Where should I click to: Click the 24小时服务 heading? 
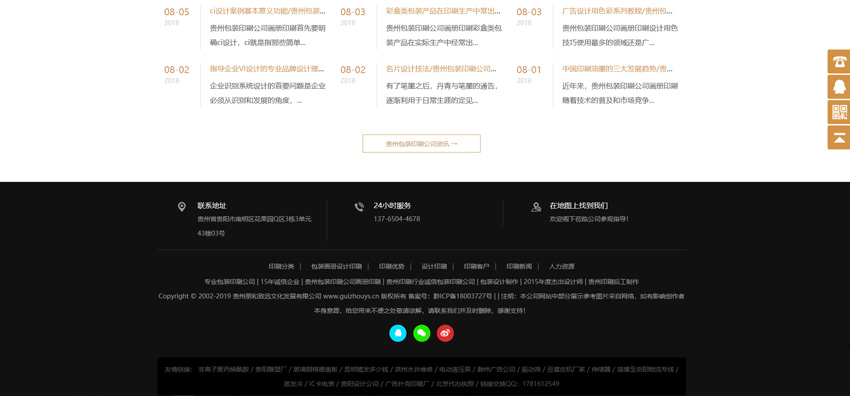(392, 206)
